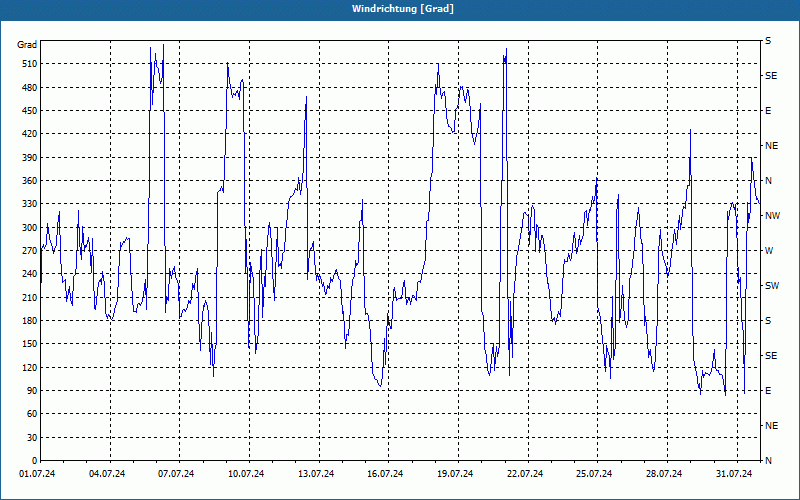Click the "Windrichtung [Grad]" chart title

point(403,9)
